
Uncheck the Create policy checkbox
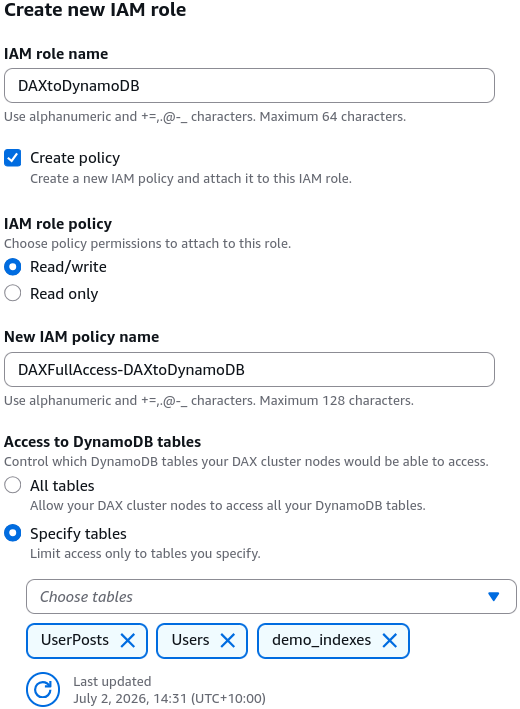[x=13, y=158]
